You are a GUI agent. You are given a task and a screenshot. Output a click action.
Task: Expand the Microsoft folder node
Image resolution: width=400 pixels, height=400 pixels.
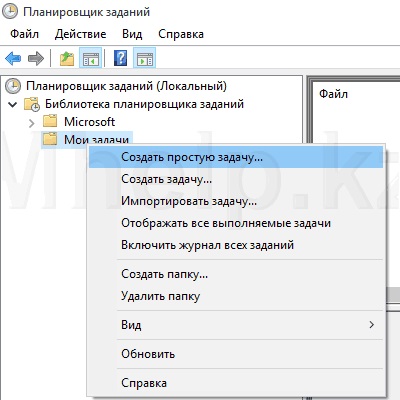pos(31,123)
